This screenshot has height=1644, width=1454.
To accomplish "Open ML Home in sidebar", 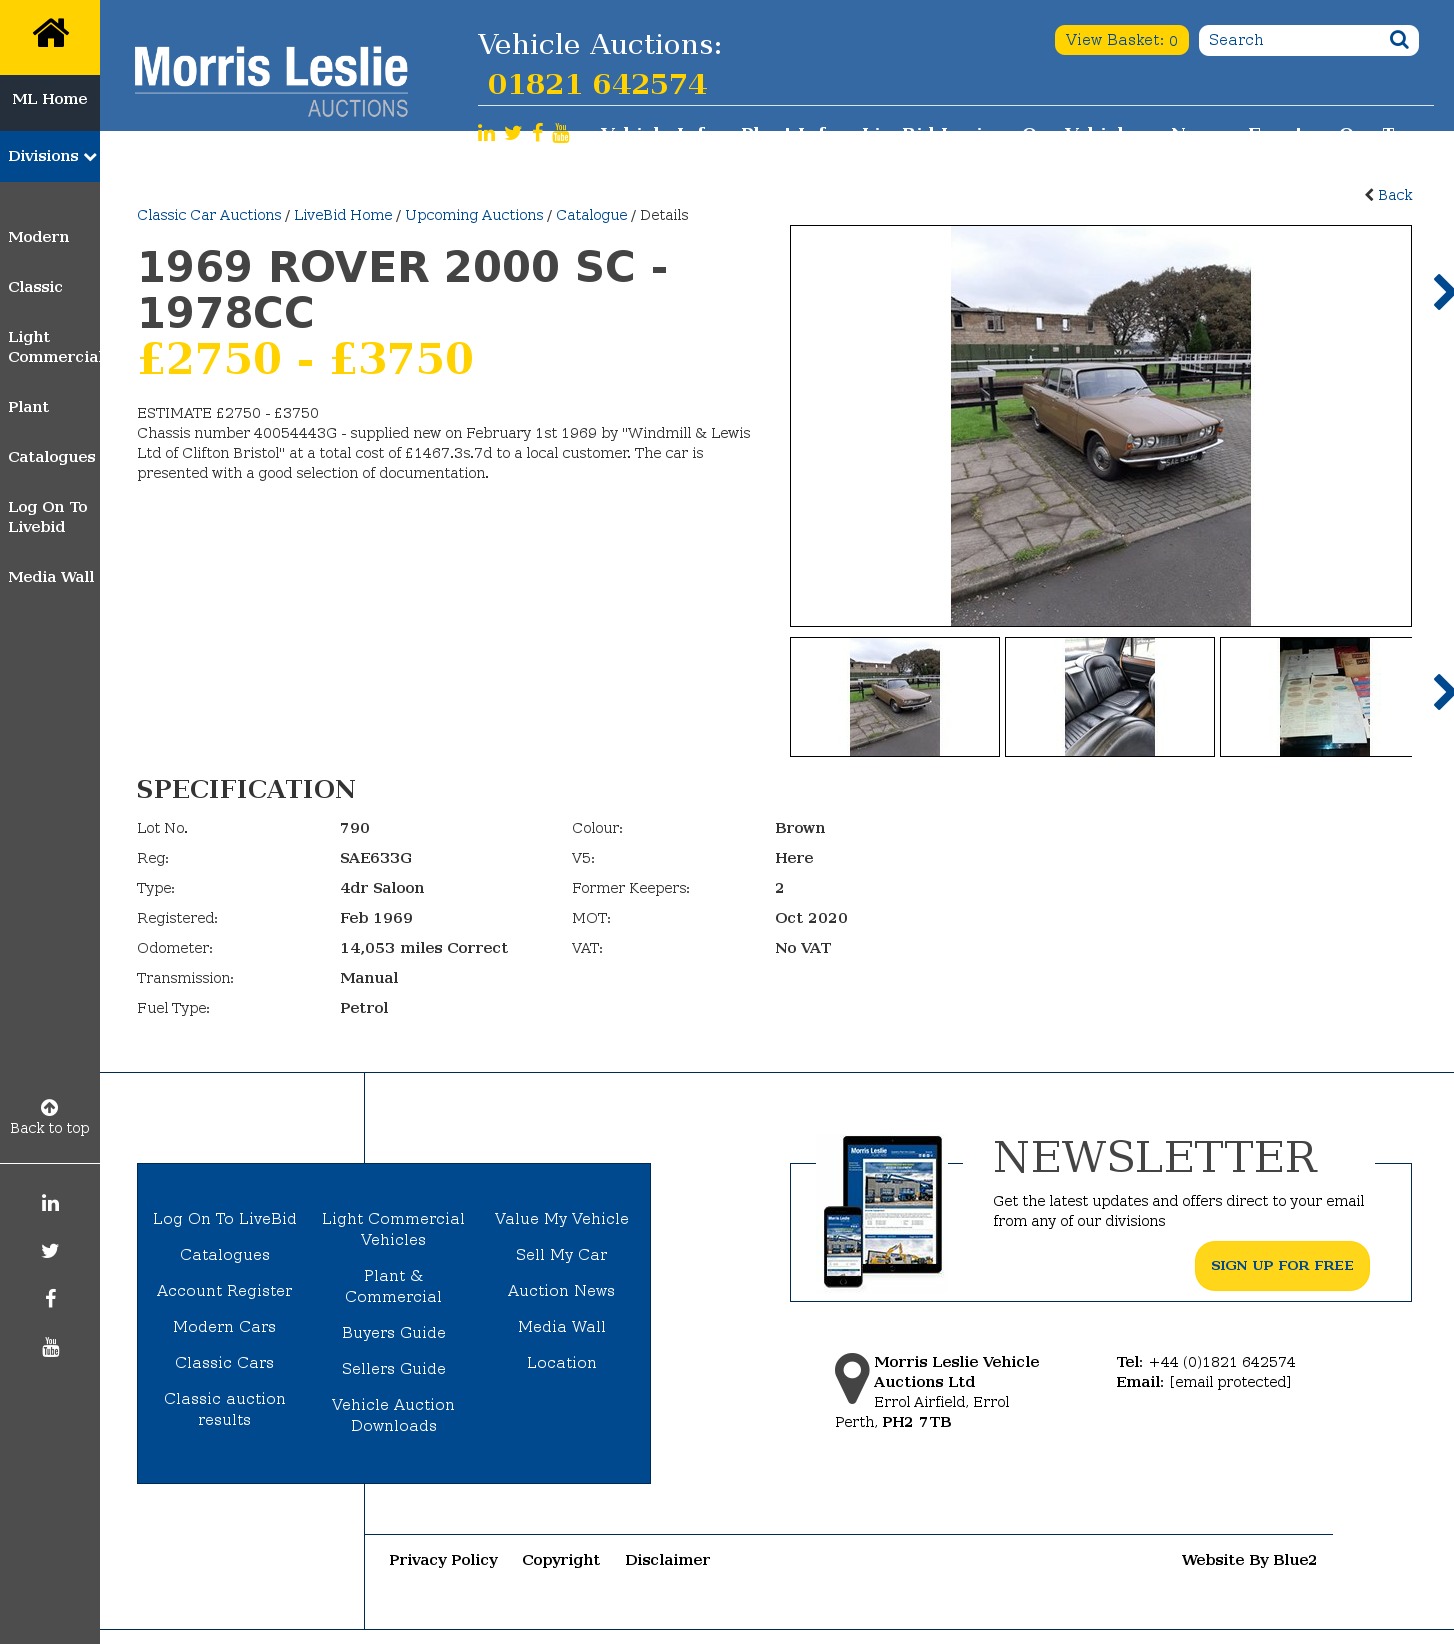I will [x=50, y=99].
